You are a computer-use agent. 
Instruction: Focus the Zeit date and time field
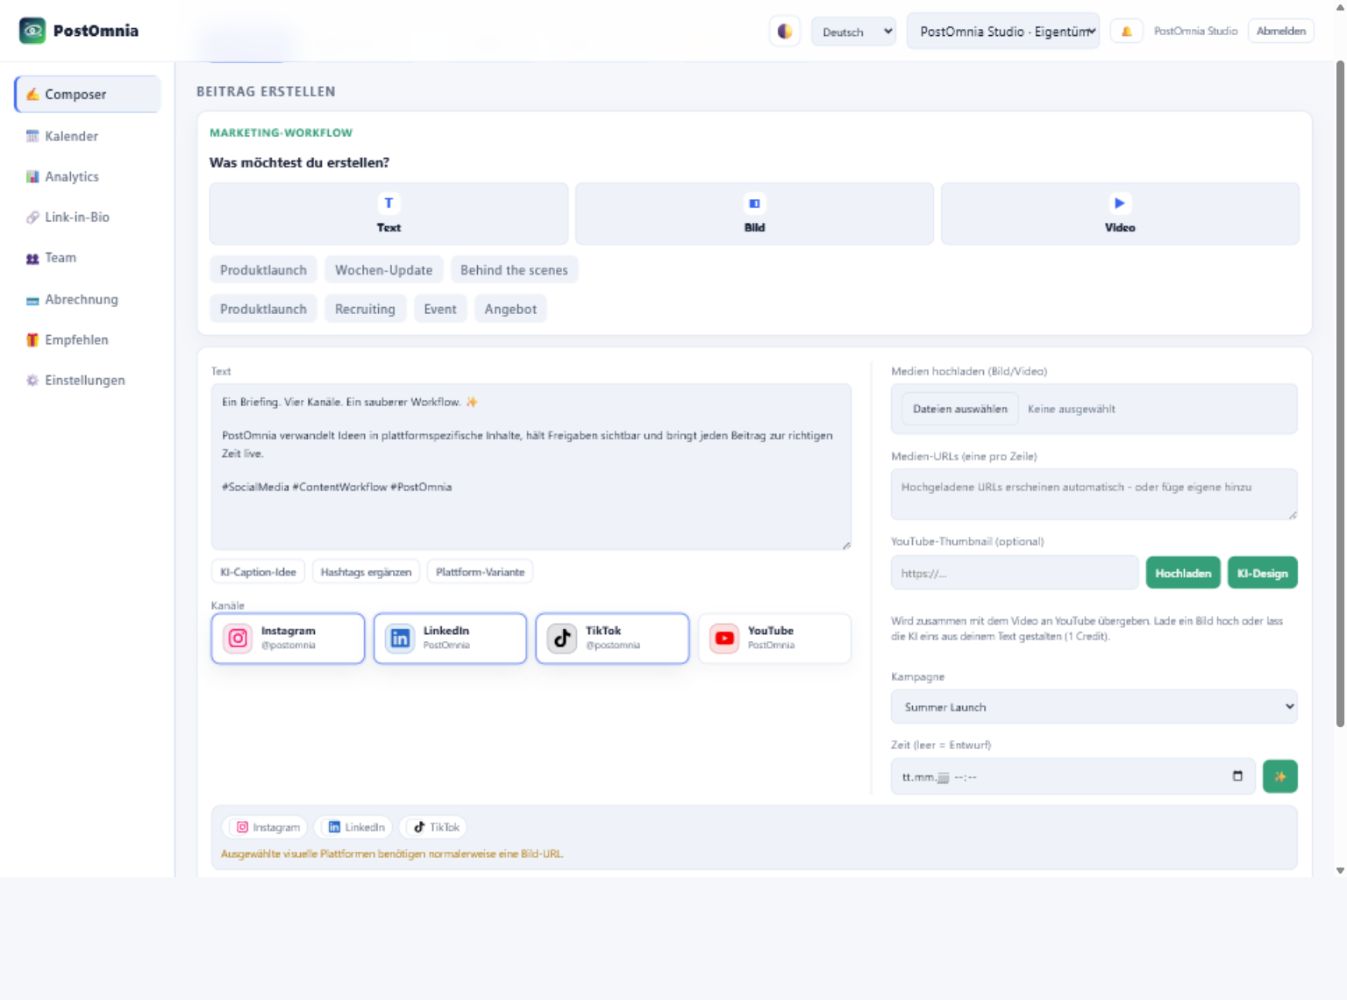pyautogui.click(x=1072, y=777)
